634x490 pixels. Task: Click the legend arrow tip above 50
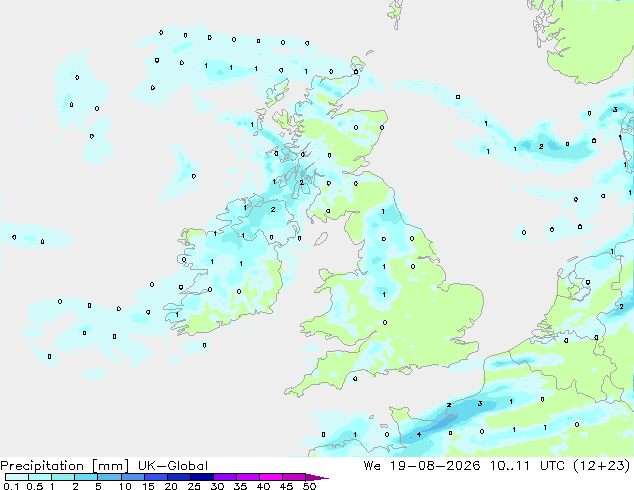pos(317,477)
